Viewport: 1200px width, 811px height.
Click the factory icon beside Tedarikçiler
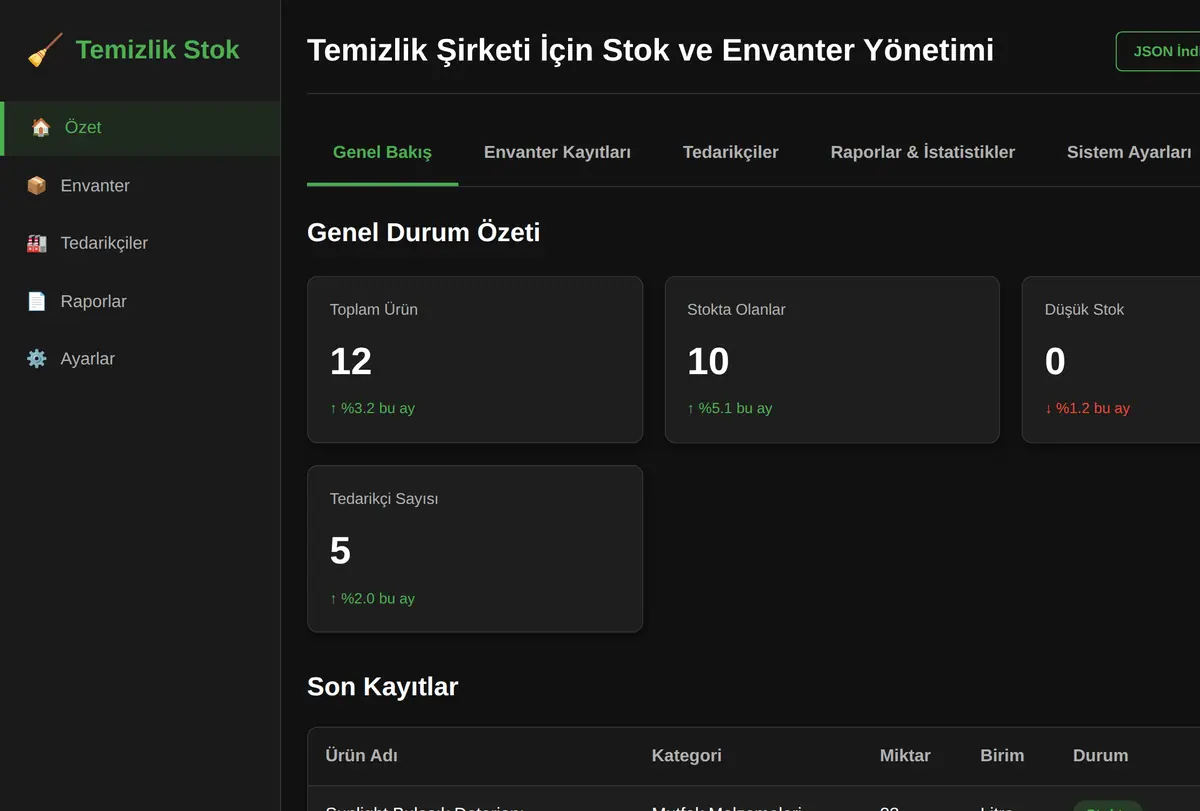tap(37, 243)
